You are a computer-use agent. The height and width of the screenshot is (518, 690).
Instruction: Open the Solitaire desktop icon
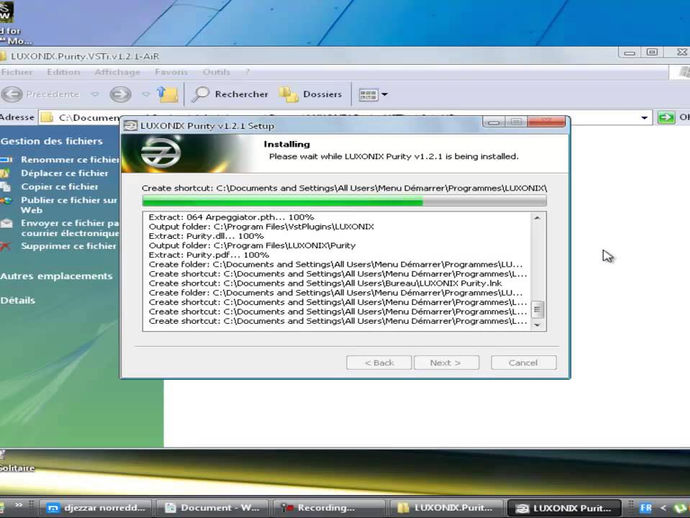click(17, 463)
